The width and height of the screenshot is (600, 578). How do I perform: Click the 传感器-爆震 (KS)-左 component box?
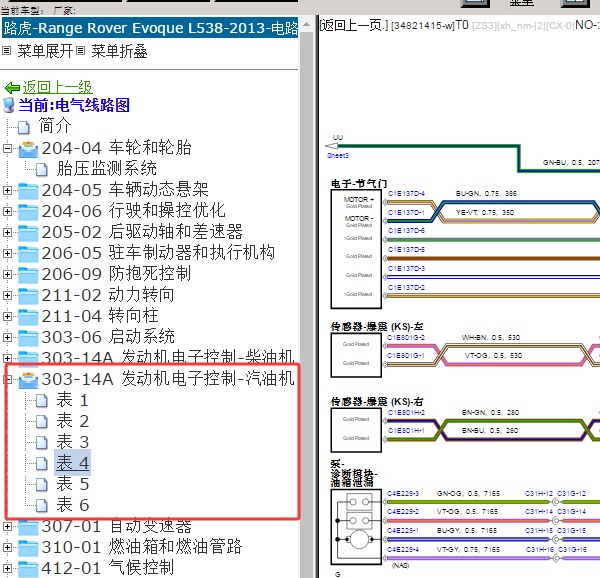click(x=356, y=355)
